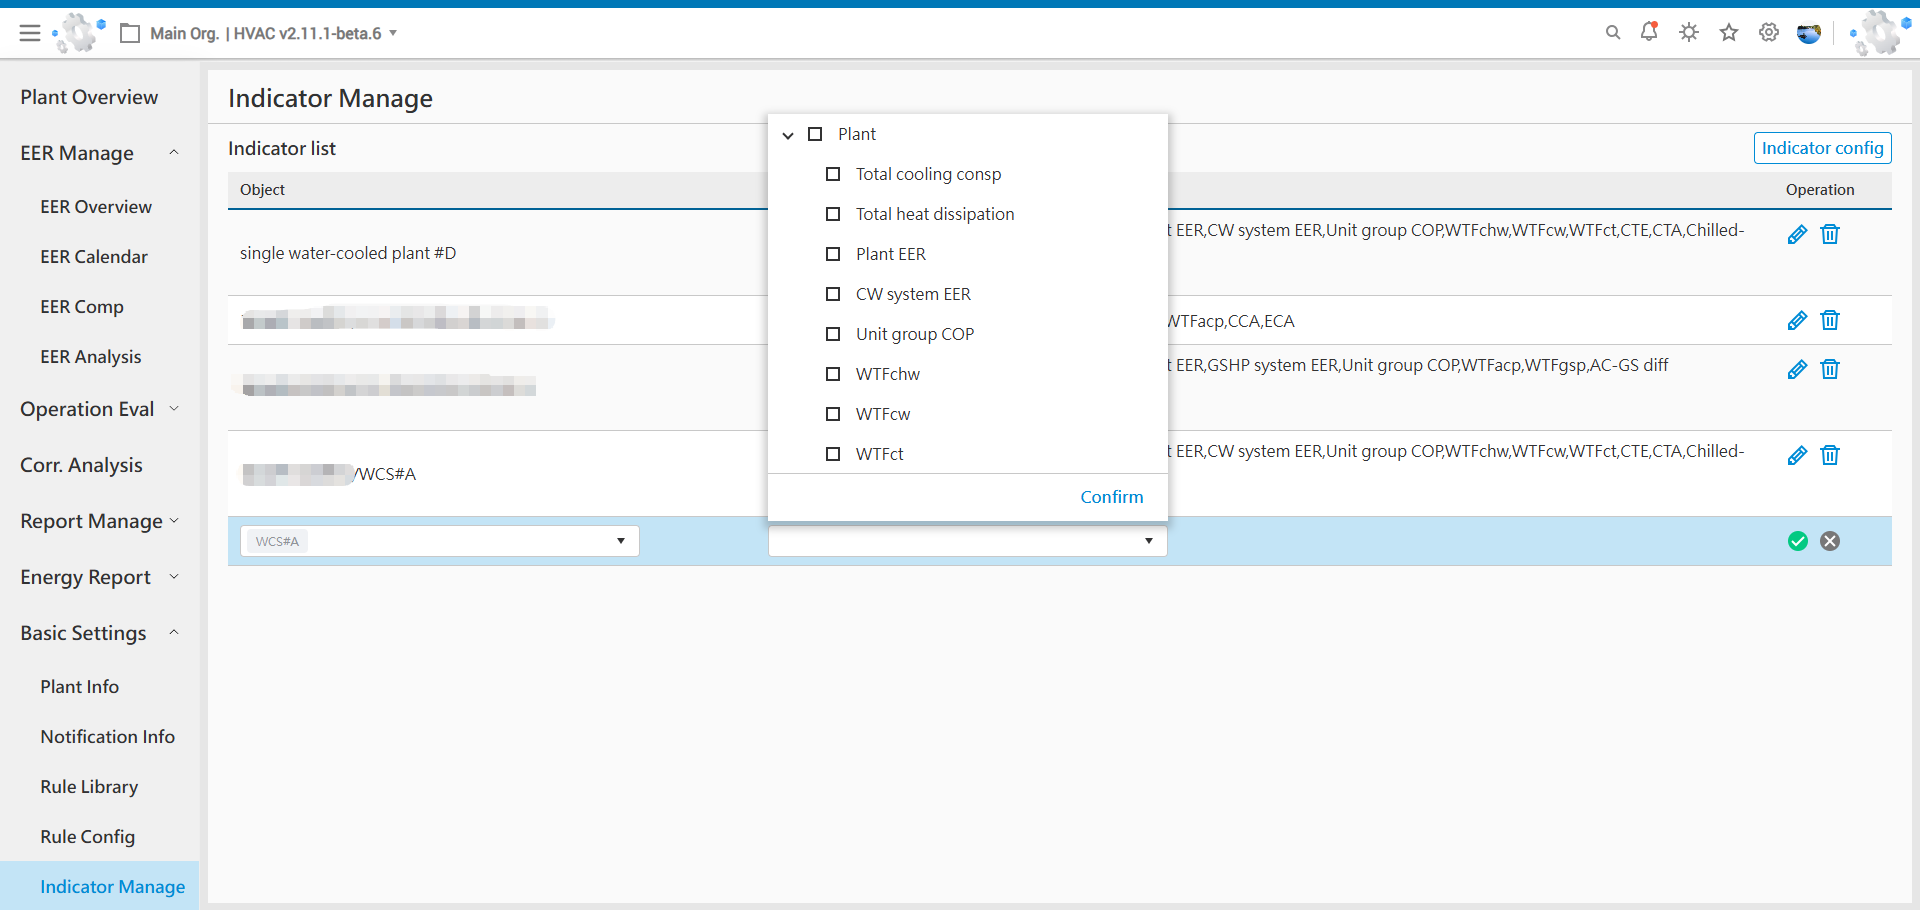Save the new WCS#A row with green check

click(x=1797, y=541)
